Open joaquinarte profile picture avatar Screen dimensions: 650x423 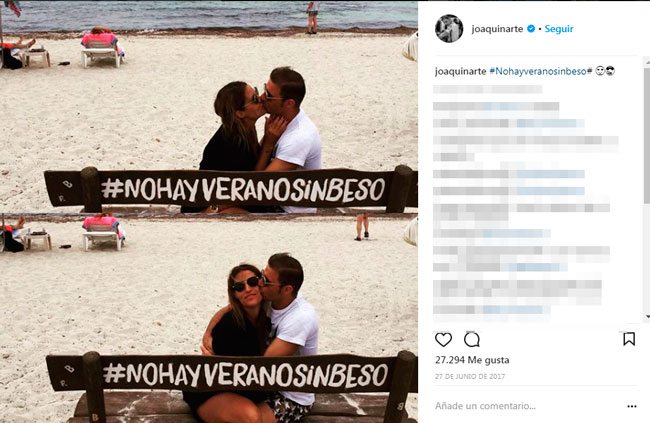pyautogui.click(x=449, y=29)
